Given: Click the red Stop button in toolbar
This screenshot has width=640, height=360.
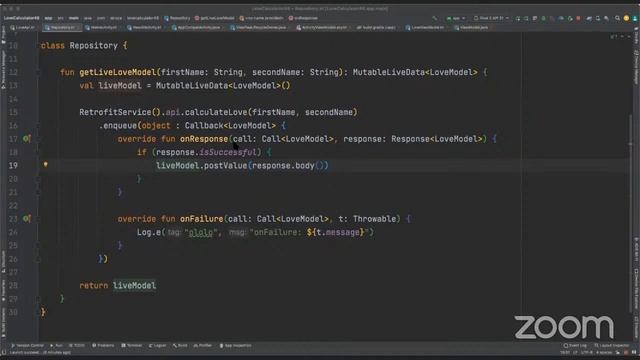Looking at the screenshot, I should point(578,18).
